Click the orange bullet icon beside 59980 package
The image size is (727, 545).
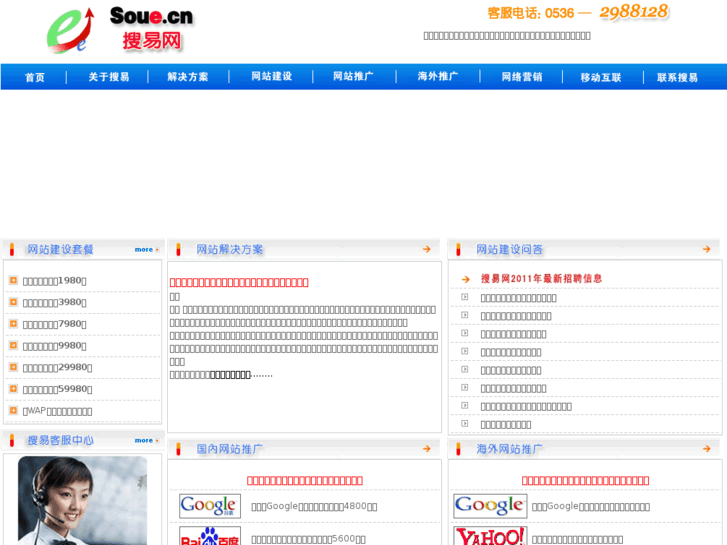tap(13, 389)
